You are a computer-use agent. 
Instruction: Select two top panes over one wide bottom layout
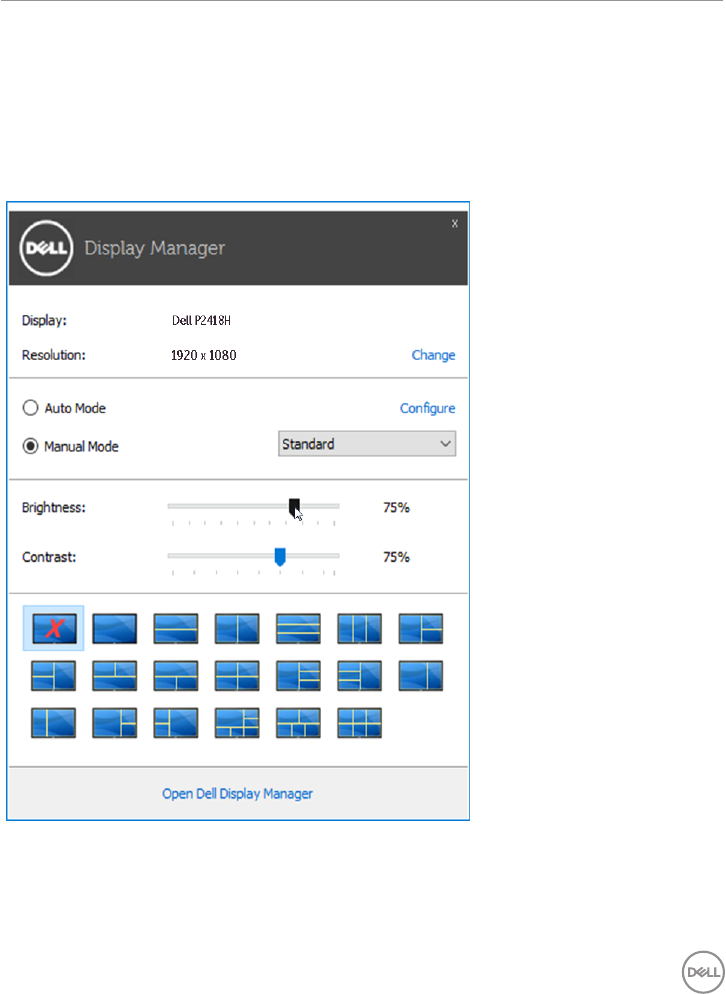115,676
